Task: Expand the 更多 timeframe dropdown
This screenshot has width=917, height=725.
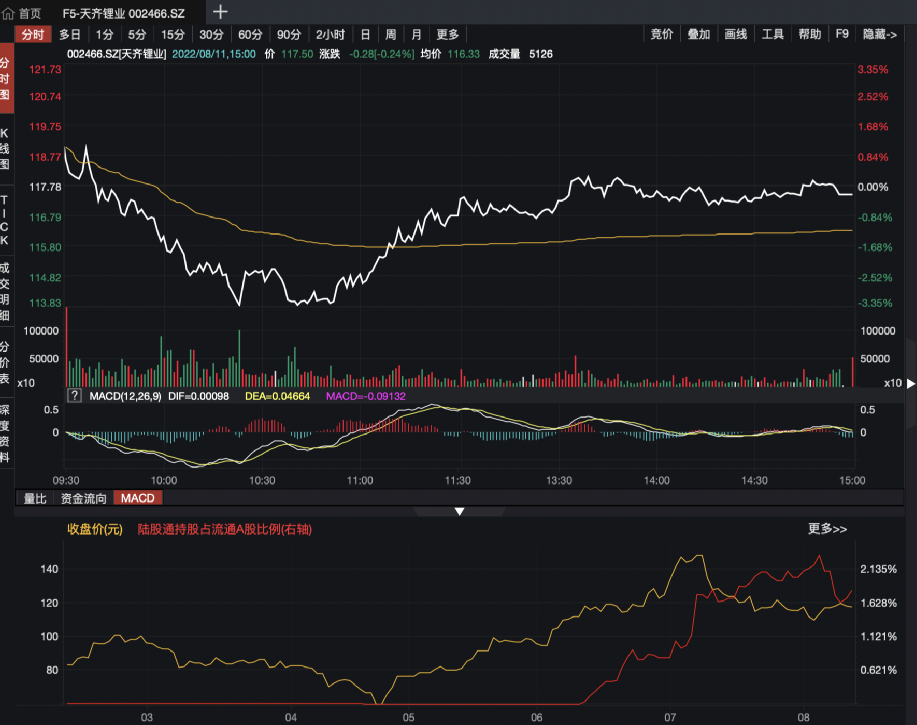Action: click(x=447, y=34)
